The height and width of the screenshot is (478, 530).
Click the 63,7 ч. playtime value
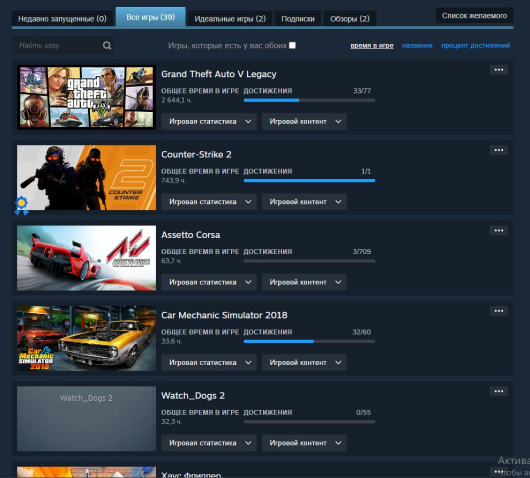coord(171,261)
